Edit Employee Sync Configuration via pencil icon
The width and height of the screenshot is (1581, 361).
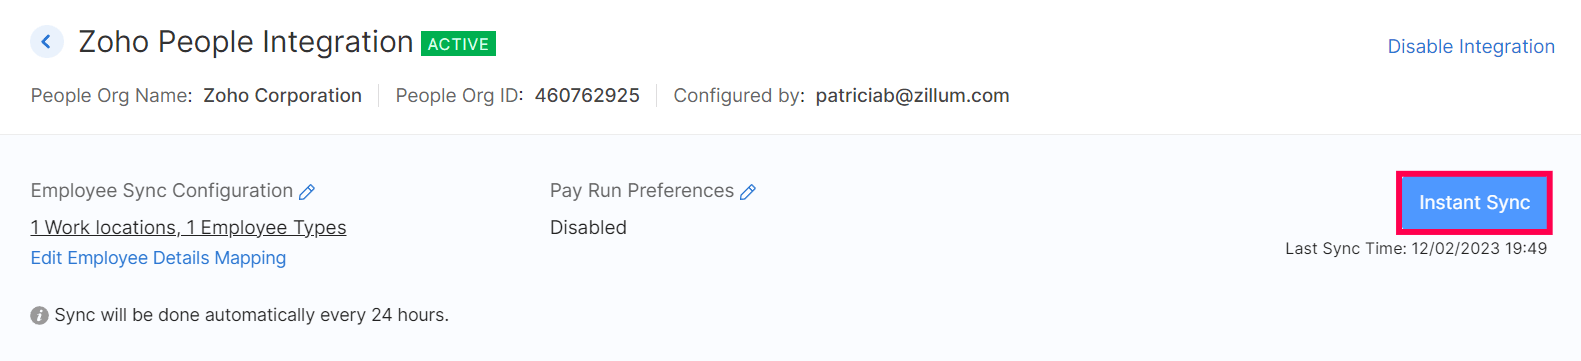coord(307,192)
